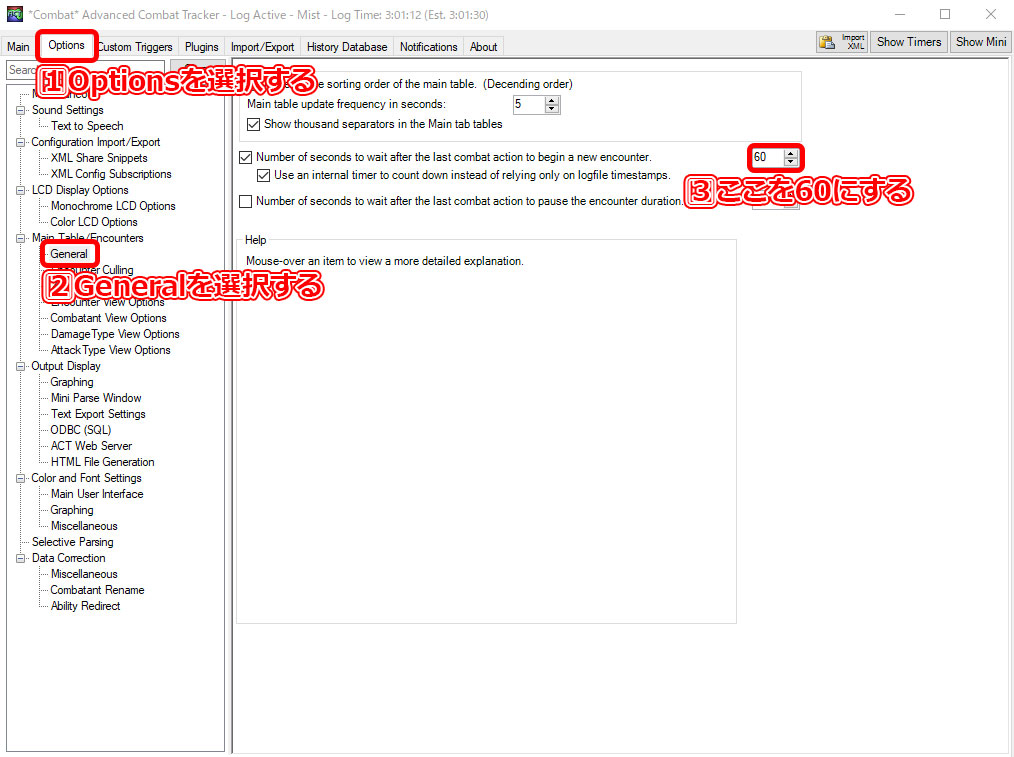Image resolution: width=1014 pixels, height=757 pixels.
Task: Uncheck the internal timer countdown checkbox
Action: 264,175
